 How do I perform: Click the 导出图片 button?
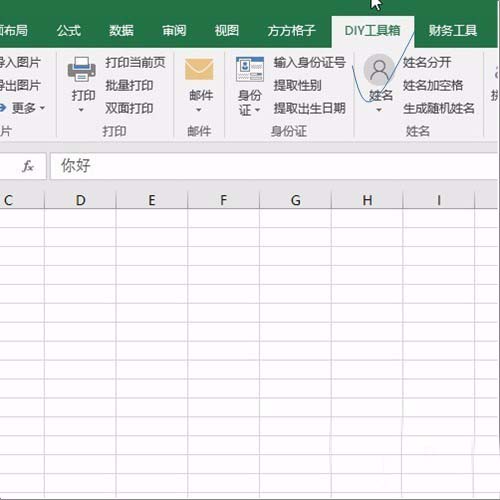20,86
